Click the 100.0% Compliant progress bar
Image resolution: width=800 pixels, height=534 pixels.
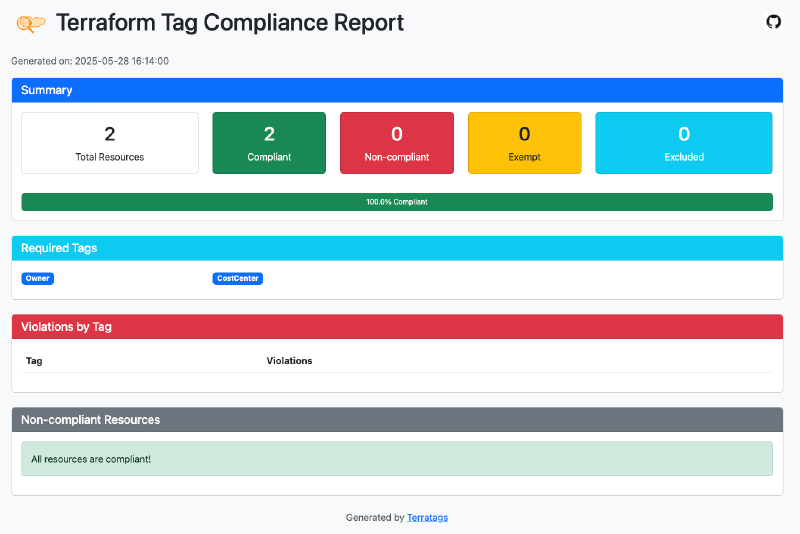point(397,202)
